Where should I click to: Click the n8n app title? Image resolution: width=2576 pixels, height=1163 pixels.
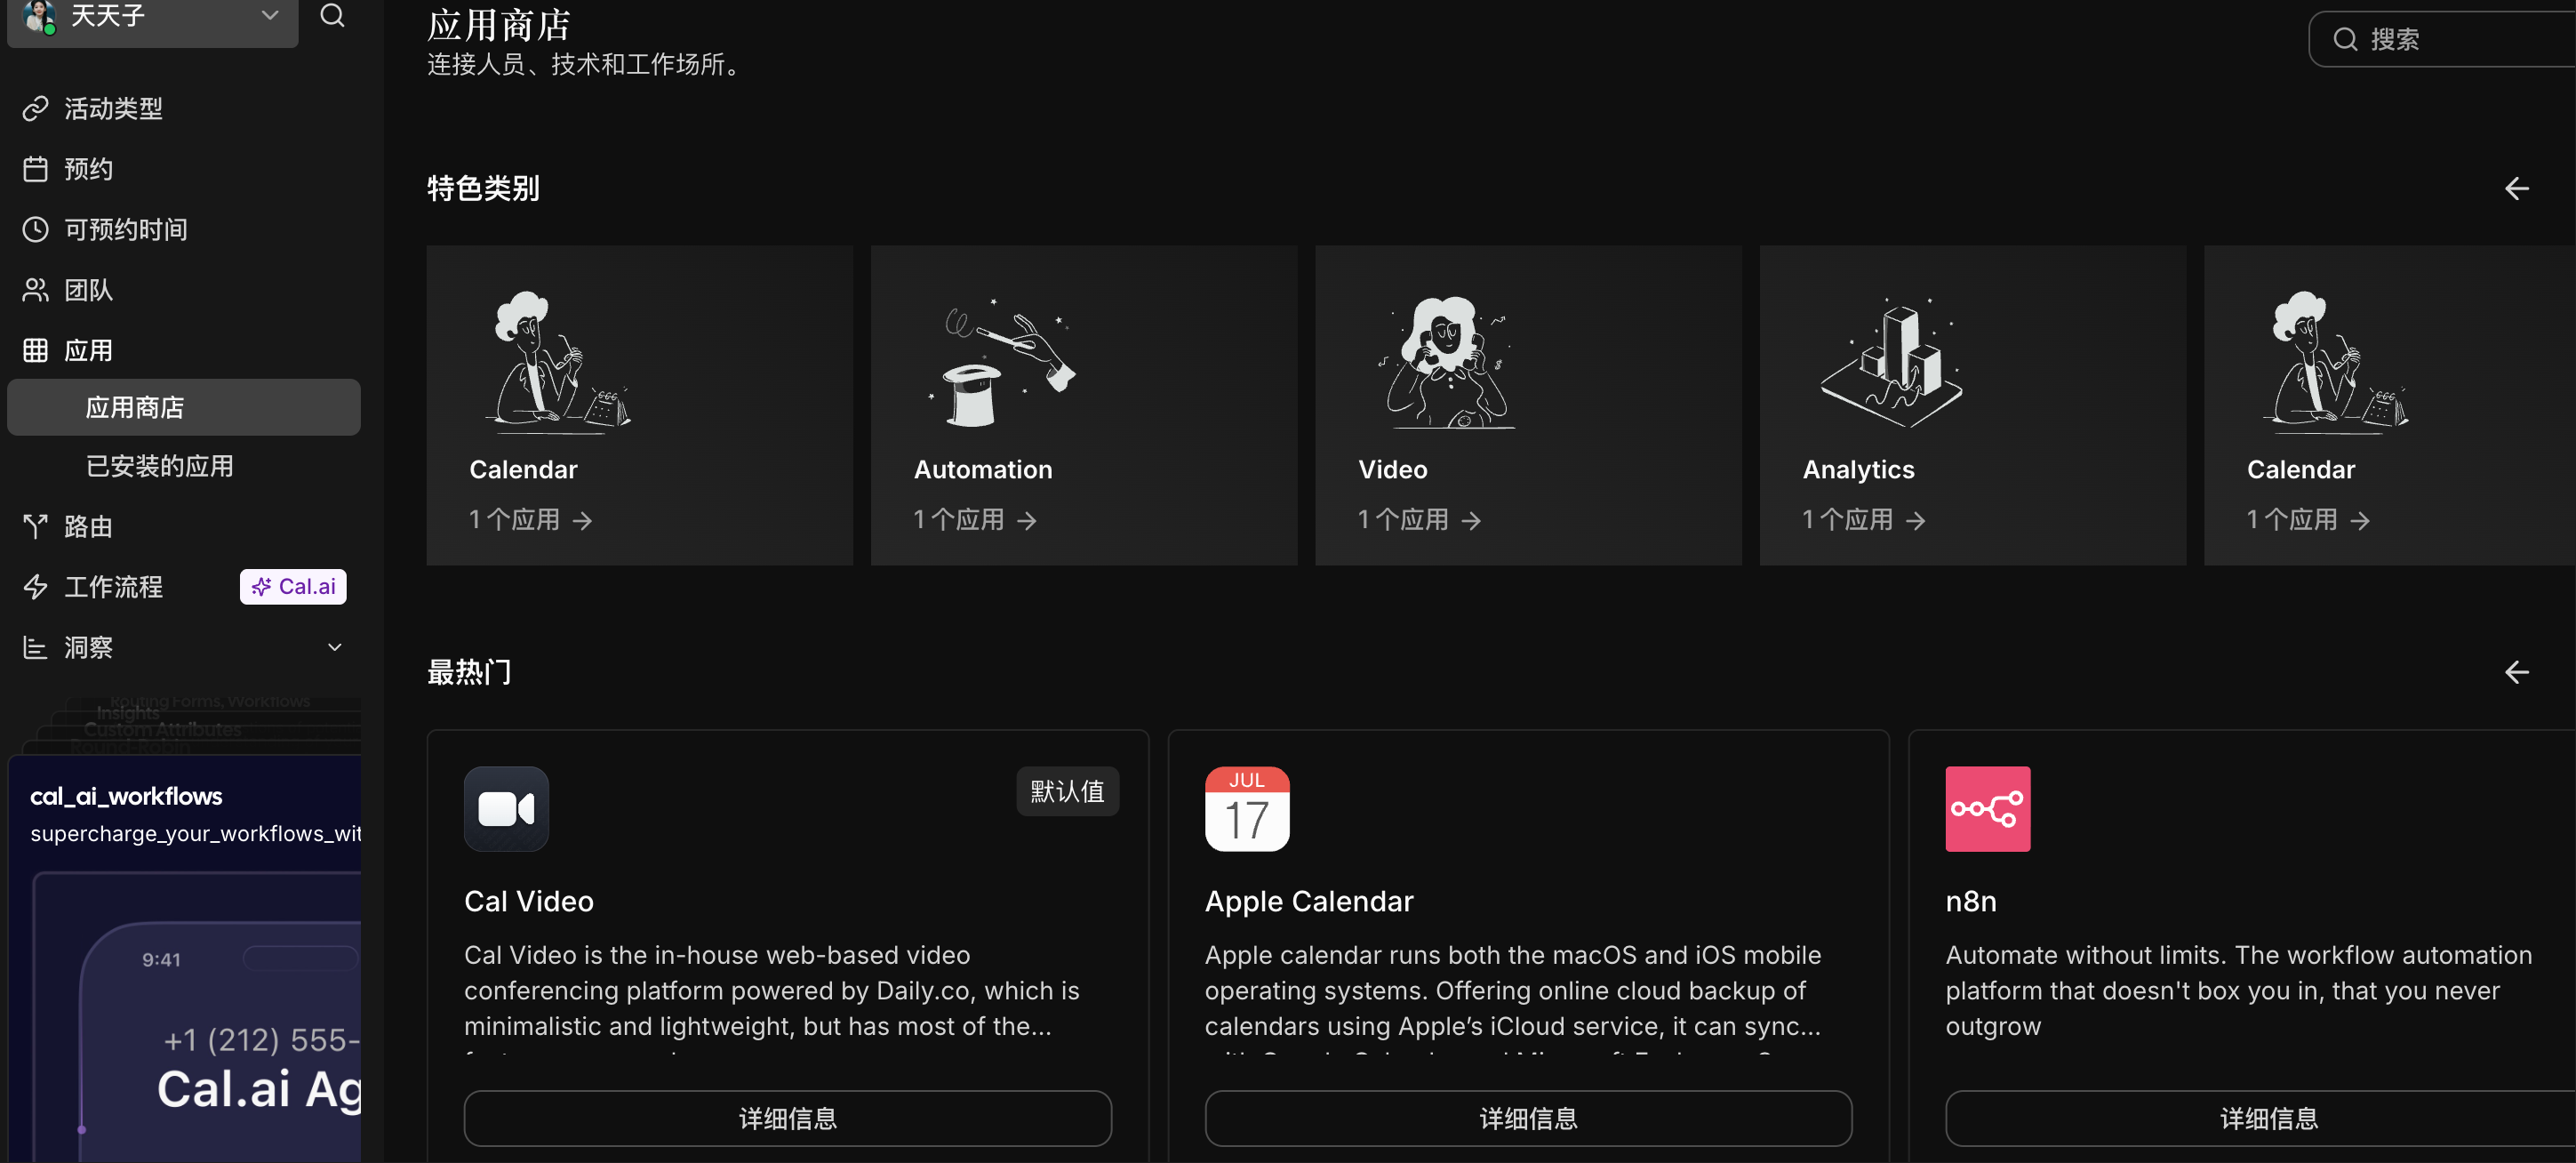point(1970,901)
